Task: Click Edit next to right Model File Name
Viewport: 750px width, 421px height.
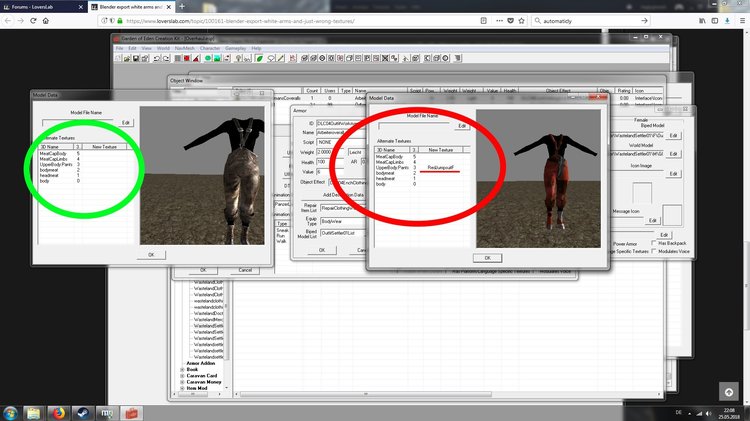Action: pyautogui.click(x=462, y=126)
